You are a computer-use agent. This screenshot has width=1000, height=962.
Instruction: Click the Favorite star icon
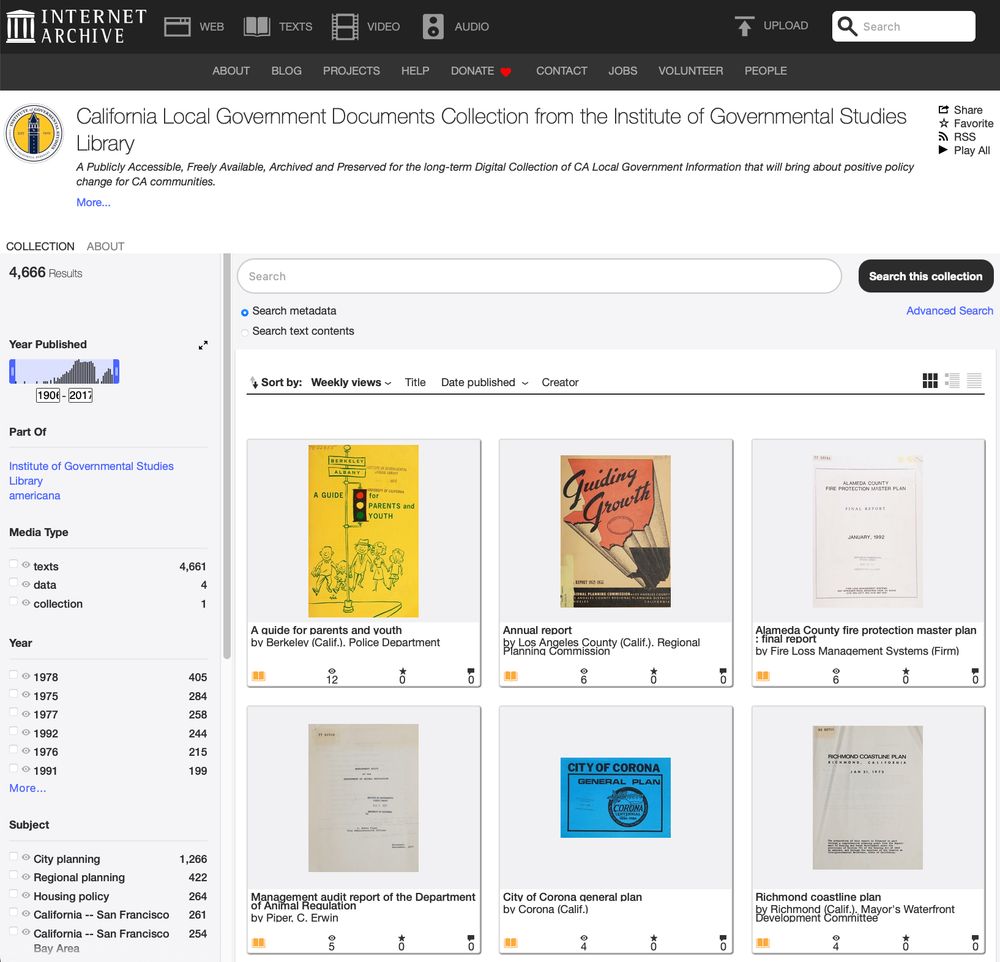[944, 123]
